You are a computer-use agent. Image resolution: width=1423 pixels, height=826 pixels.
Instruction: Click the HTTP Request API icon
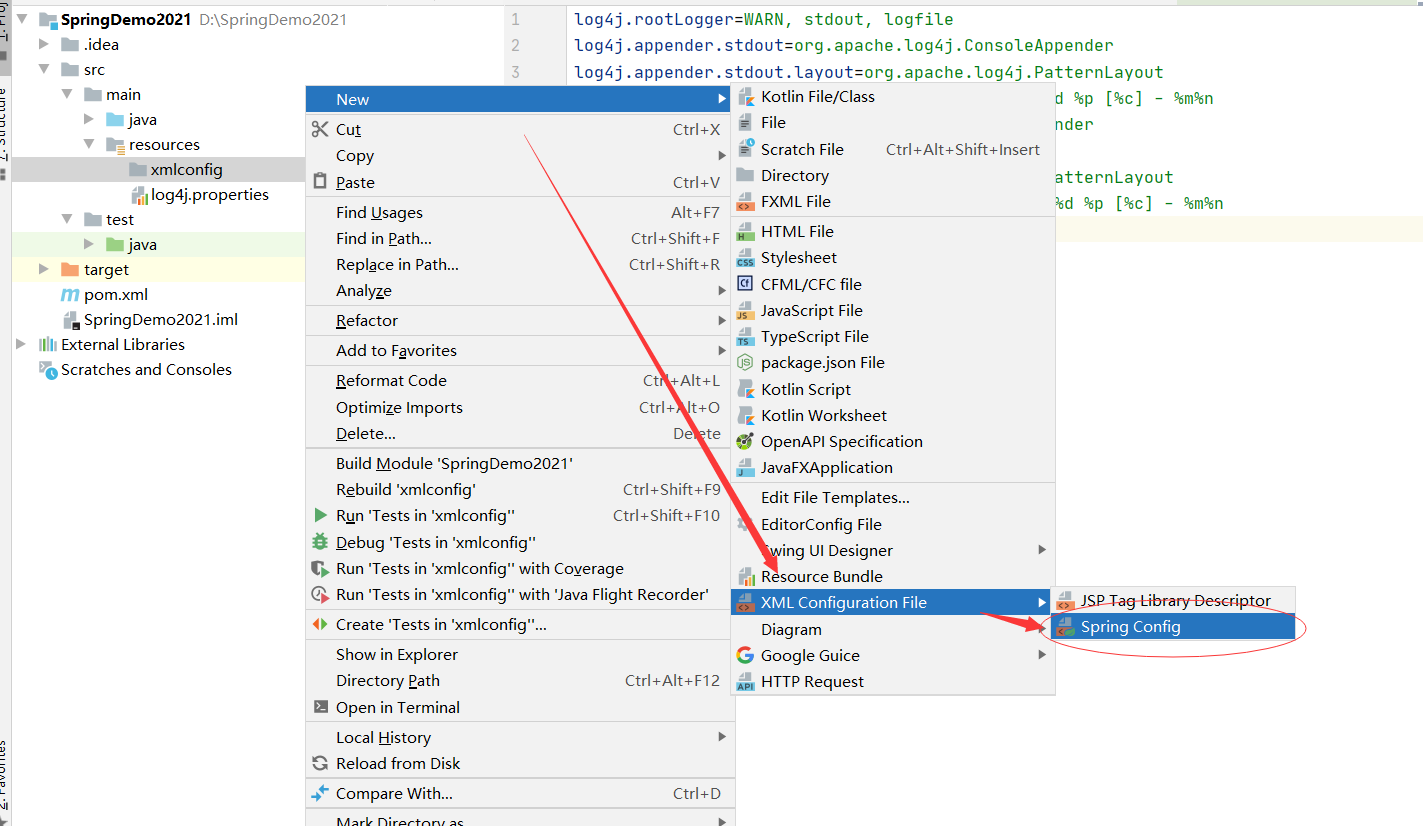click(745, 682)
